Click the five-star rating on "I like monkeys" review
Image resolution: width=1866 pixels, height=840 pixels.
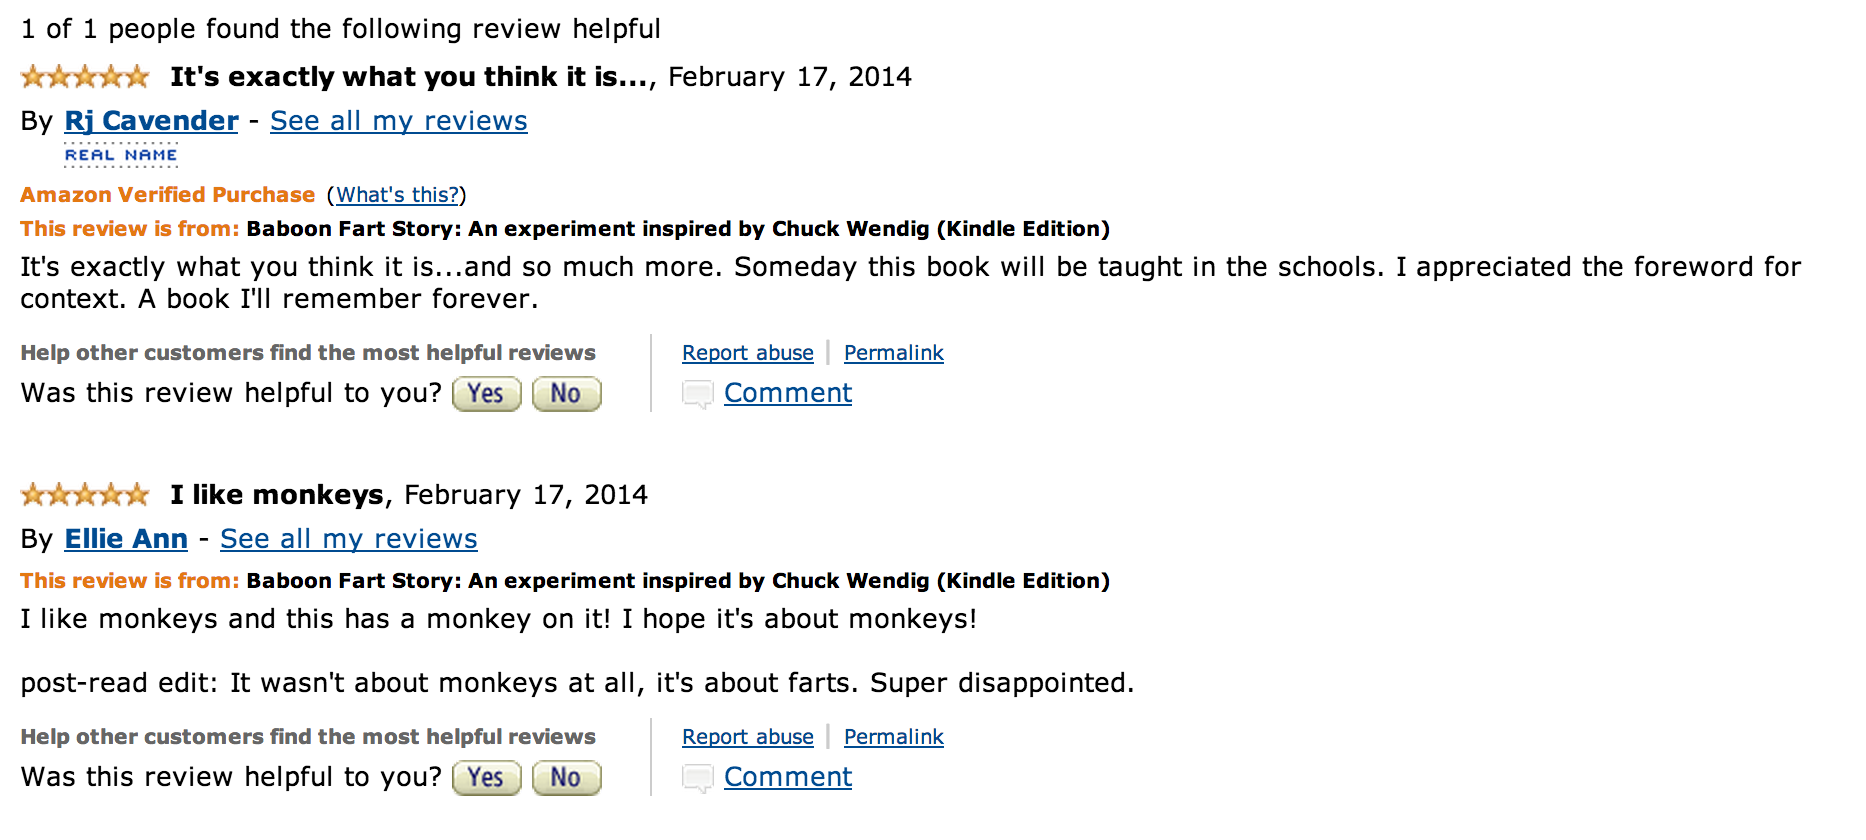click(85, 495)
